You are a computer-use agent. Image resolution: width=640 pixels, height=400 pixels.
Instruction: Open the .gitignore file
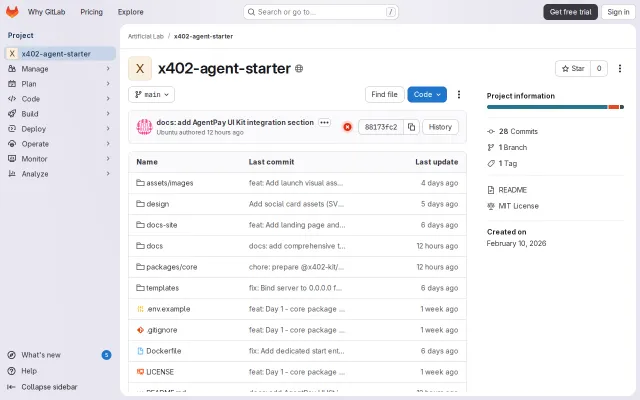point(162,330)
